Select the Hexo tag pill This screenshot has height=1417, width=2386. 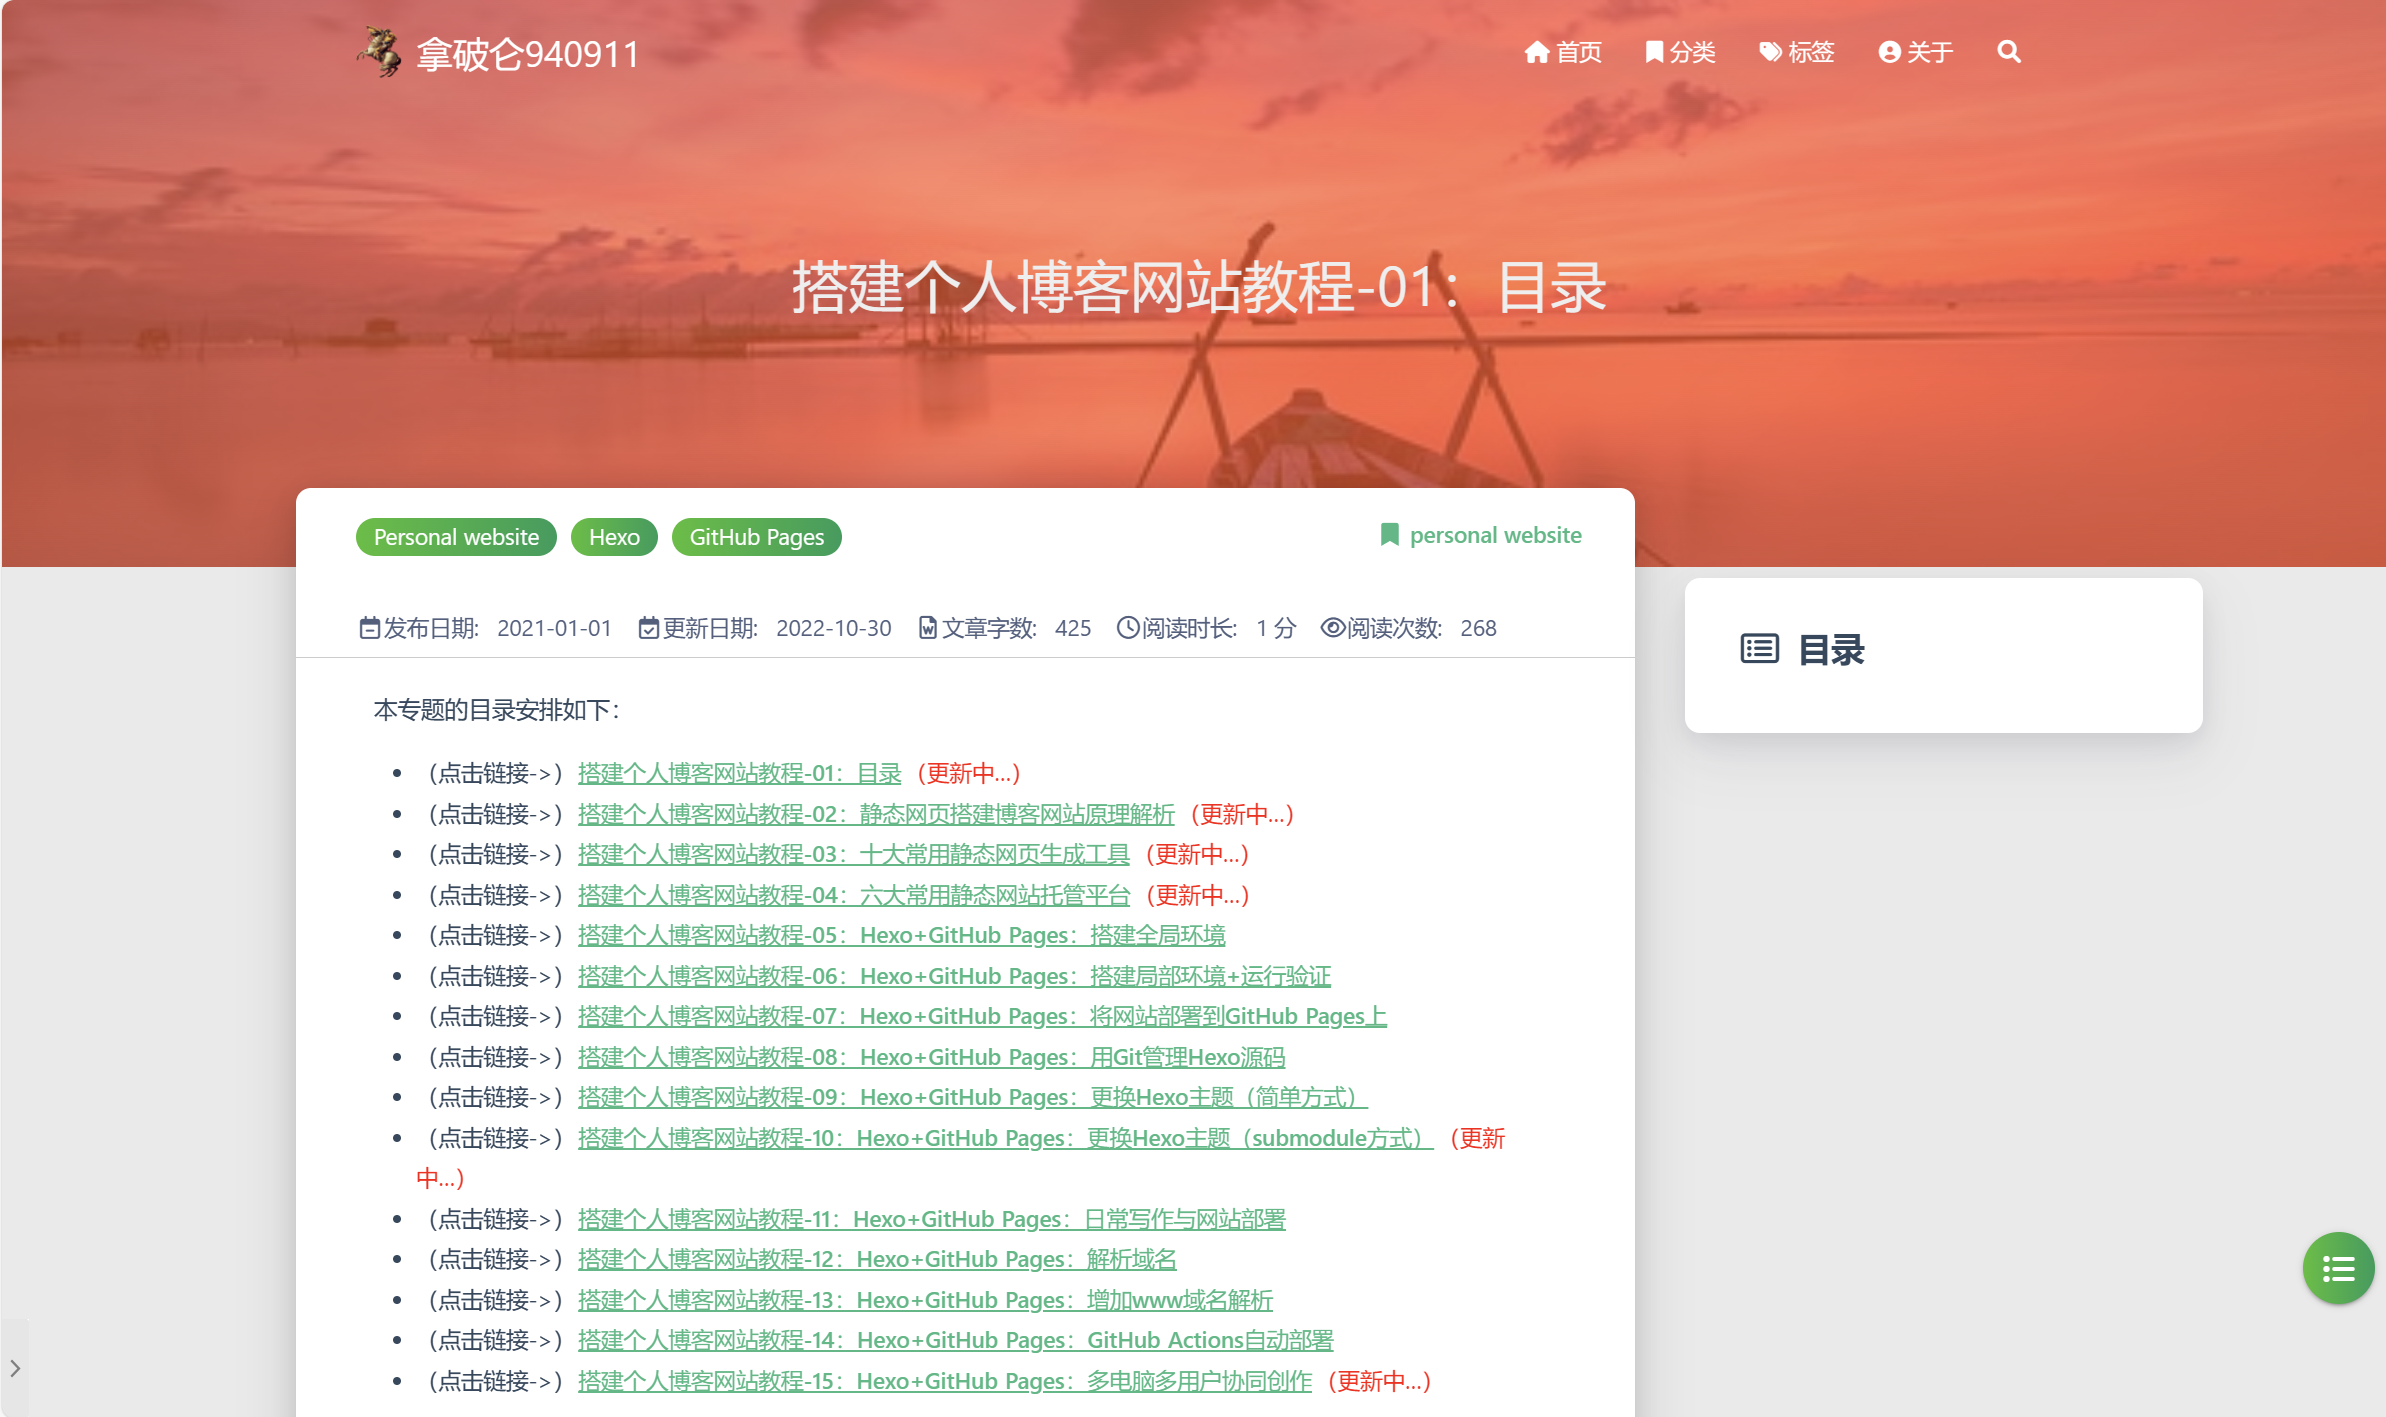614,537
